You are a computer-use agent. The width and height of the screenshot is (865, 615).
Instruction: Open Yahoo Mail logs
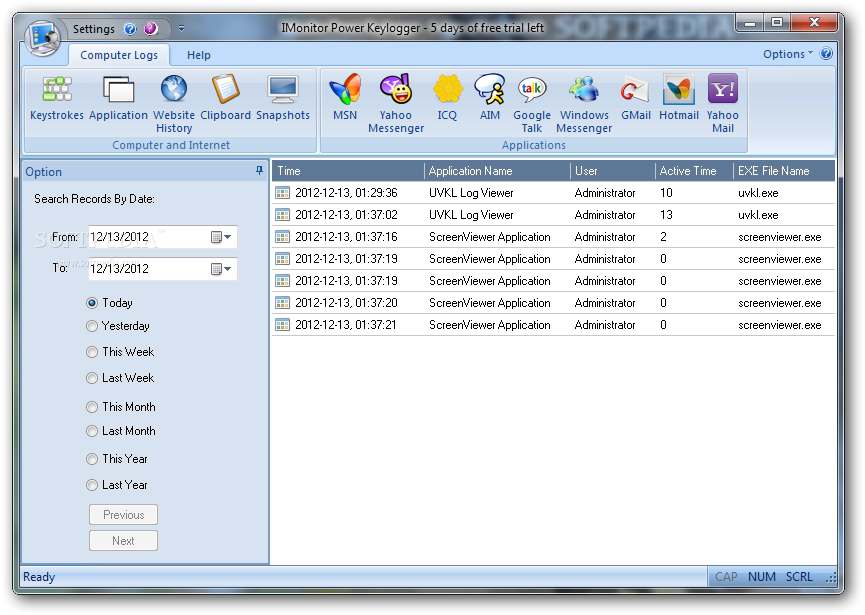pyautogui.click(x=723, y=104)
